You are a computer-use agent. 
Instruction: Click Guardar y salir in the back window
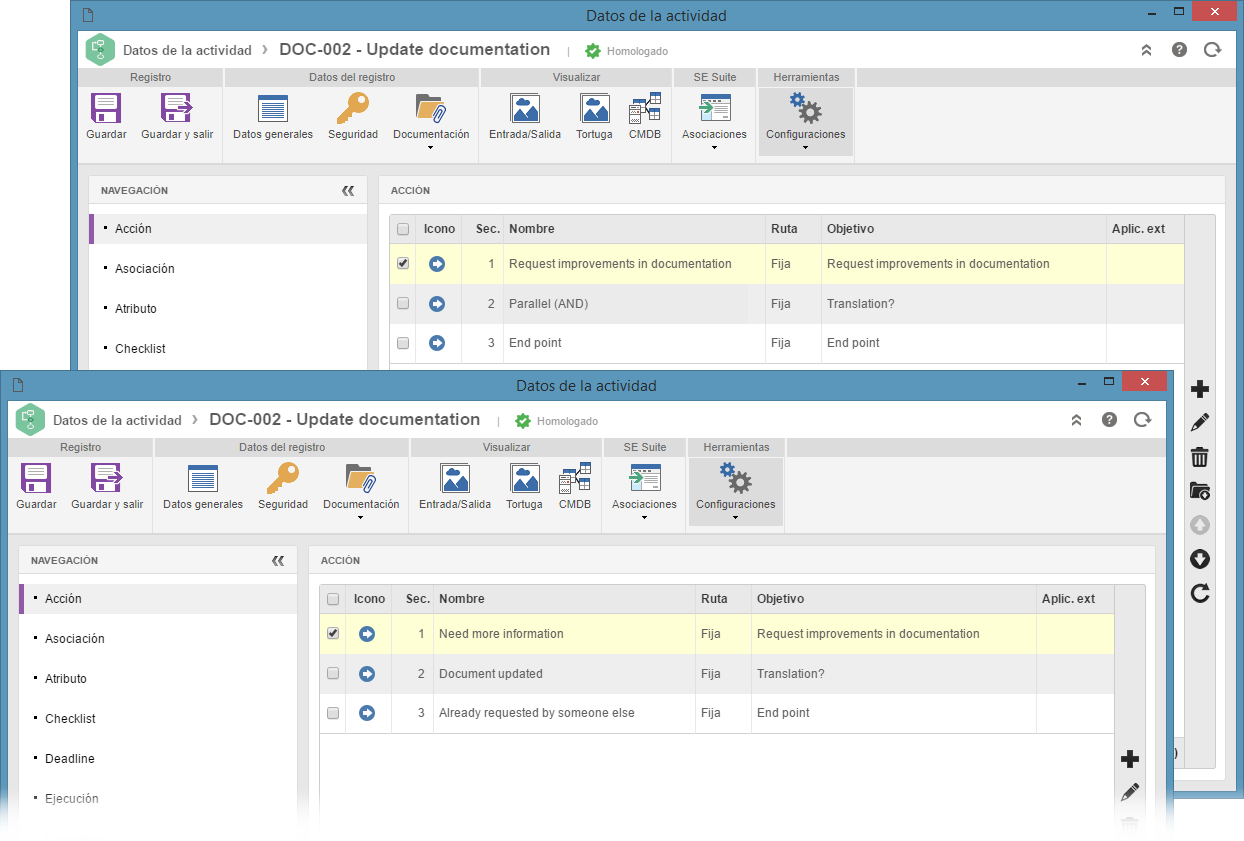[x=177, y=116]
